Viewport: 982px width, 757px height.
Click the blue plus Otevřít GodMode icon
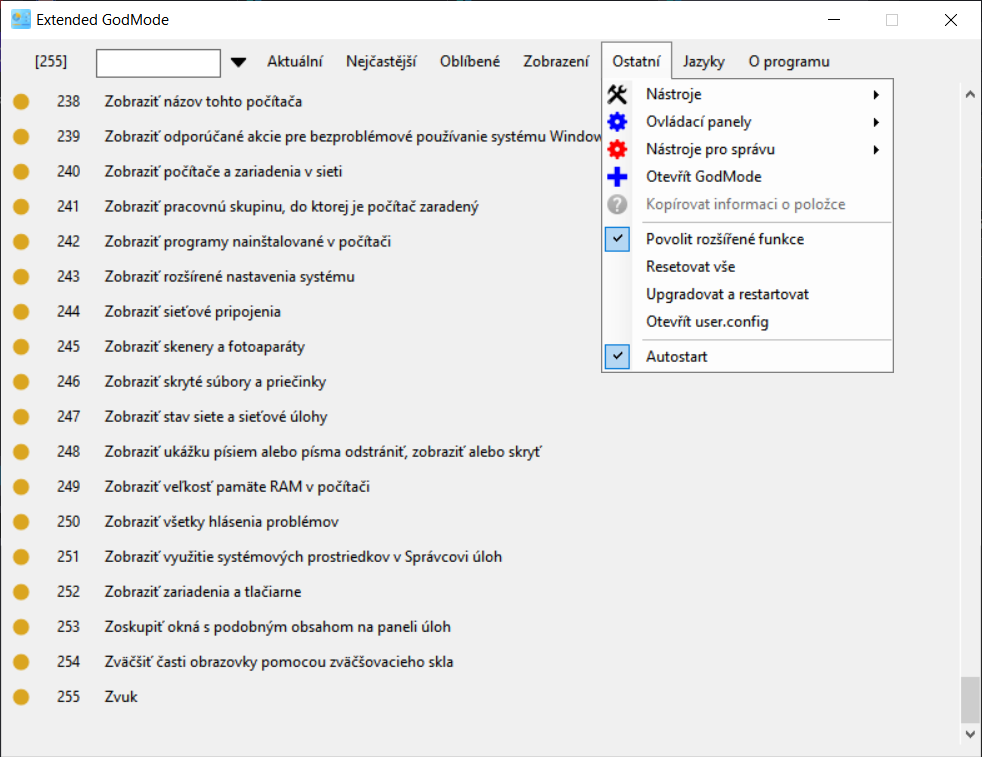click(x=617, y=177)
